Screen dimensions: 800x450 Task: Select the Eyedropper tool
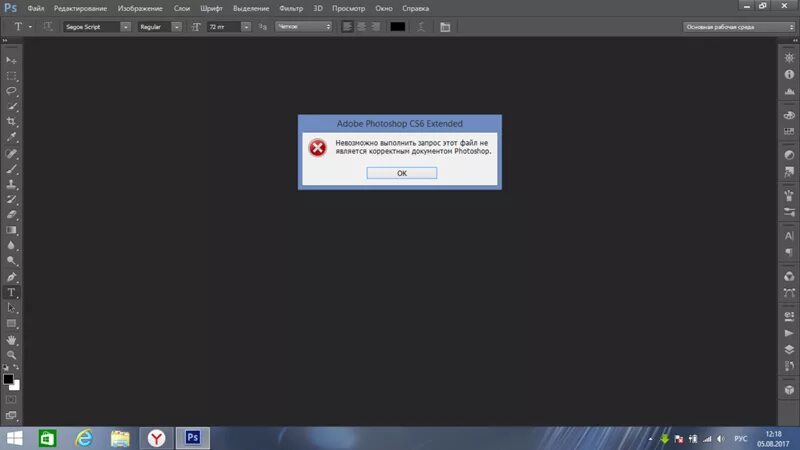click(11, 137)
